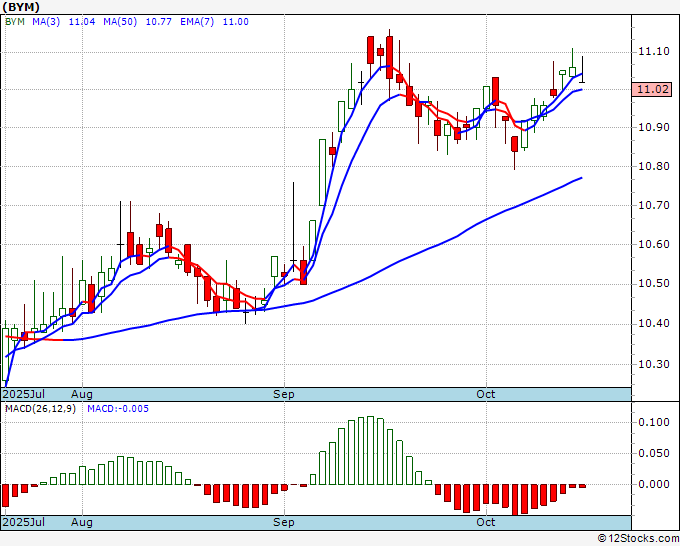Viewport: 680px width, 546px height.
Task: Click Aug on the MACD axis
Action: (82, 523)
